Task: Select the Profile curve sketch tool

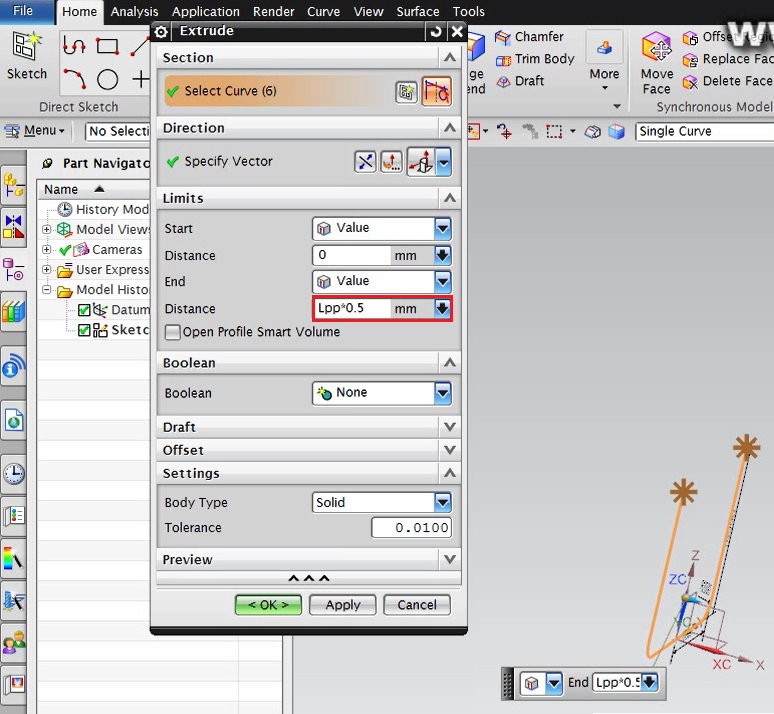Action: pos(74,46)
